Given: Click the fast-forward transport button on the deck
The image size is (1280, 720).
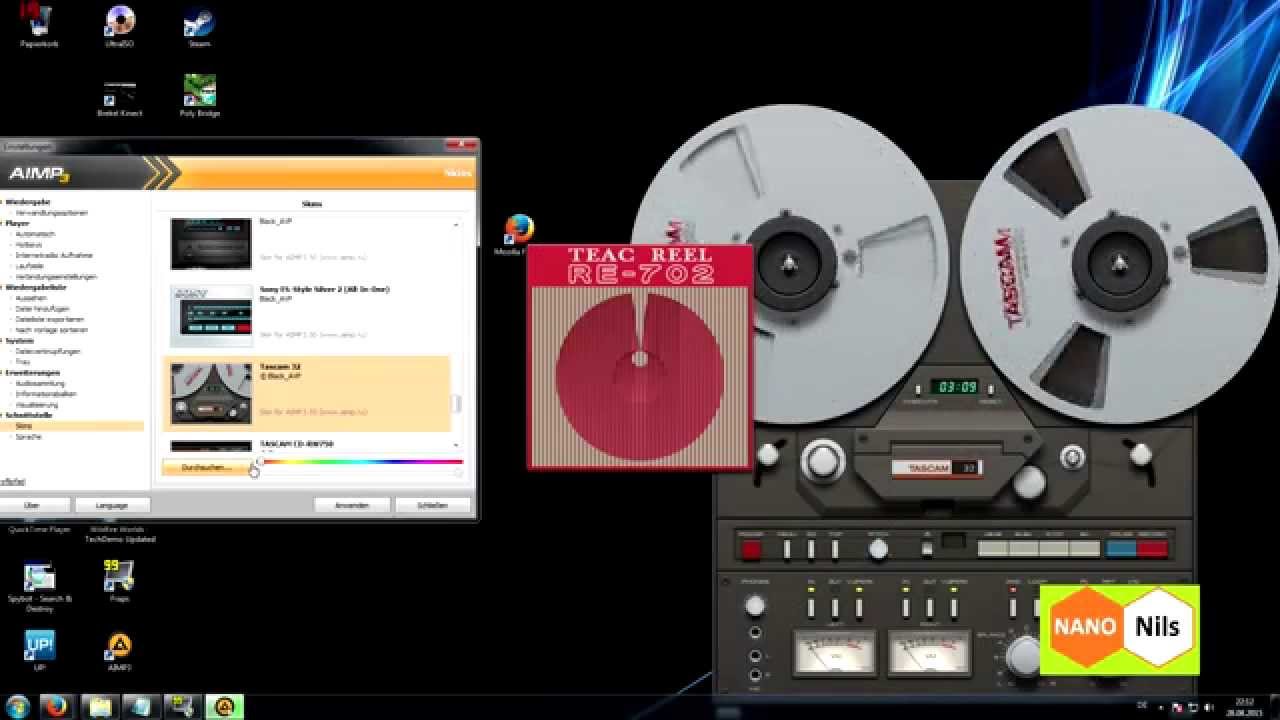Looking at the screenshot, I should point(1024,548).
